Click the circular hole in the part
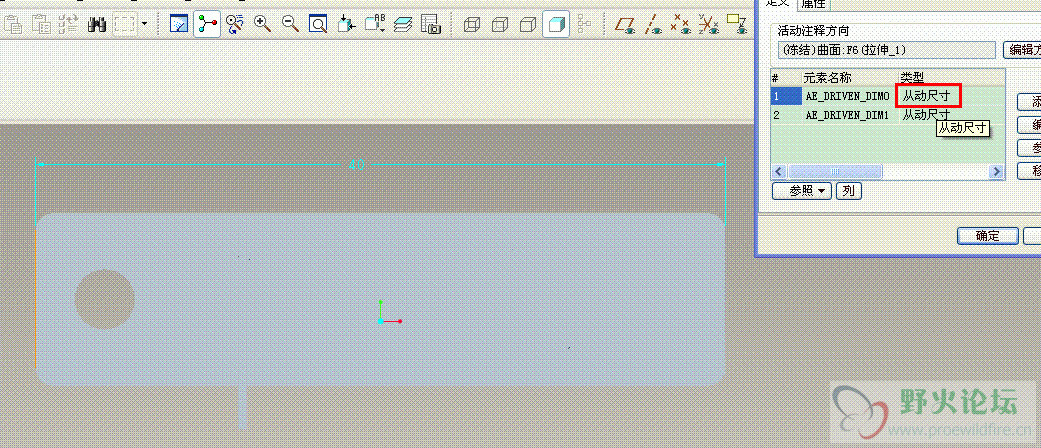This screenshot has height=448, width=1041. pos(104,299)
